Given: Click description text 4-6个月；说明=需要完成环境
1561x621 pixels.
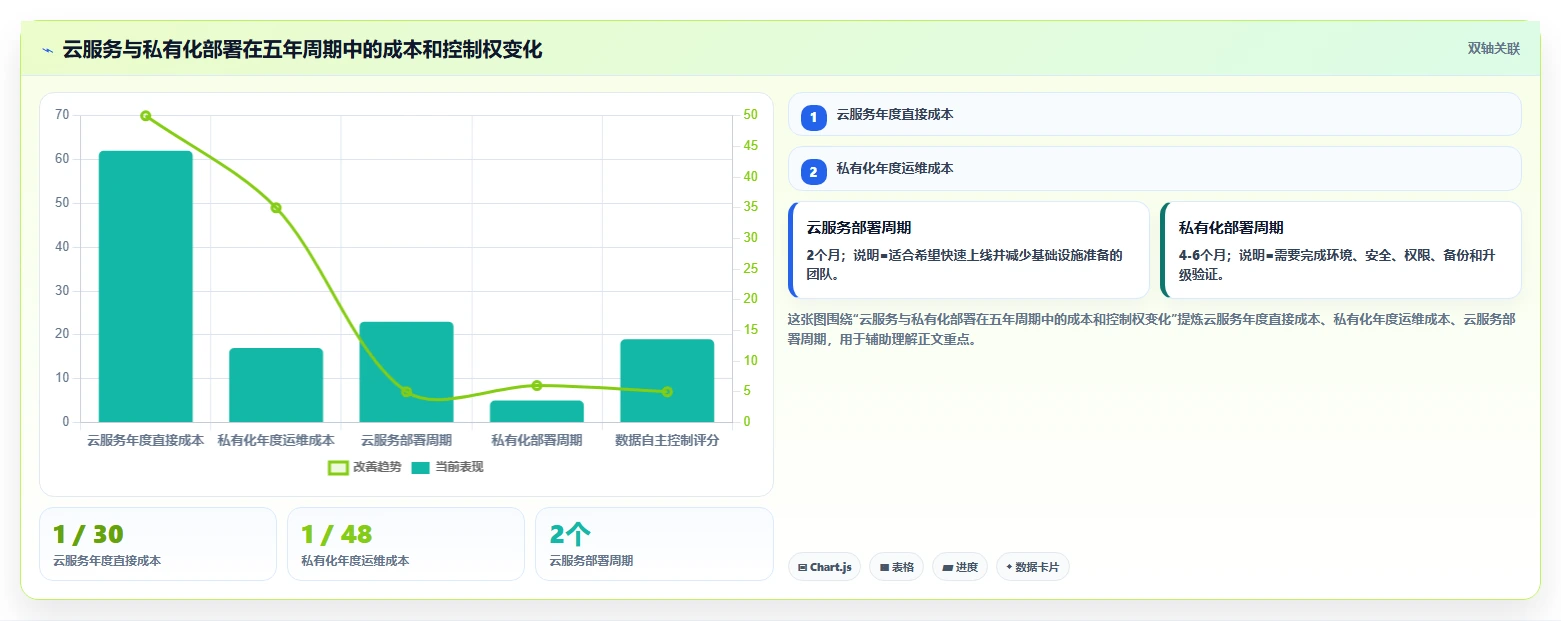Looking at the screenshot, I should (x=1337, y=264).
